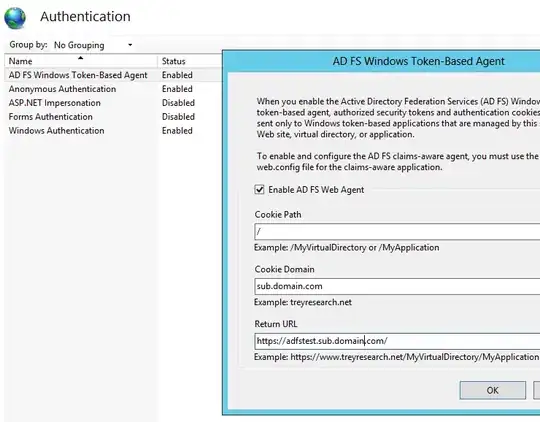Click the Authentication globe icon

pyautogui.click(x=15, y=18)
